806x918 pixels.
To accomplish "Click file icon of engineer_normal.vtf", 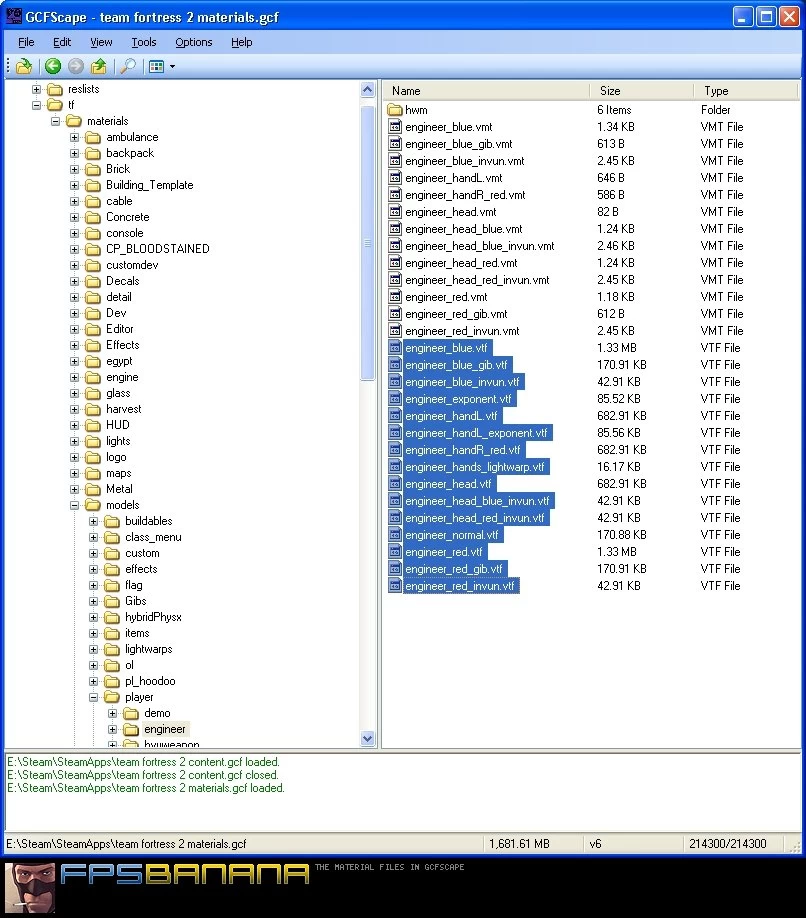I will pyautogui.click(x=395, y=535).
